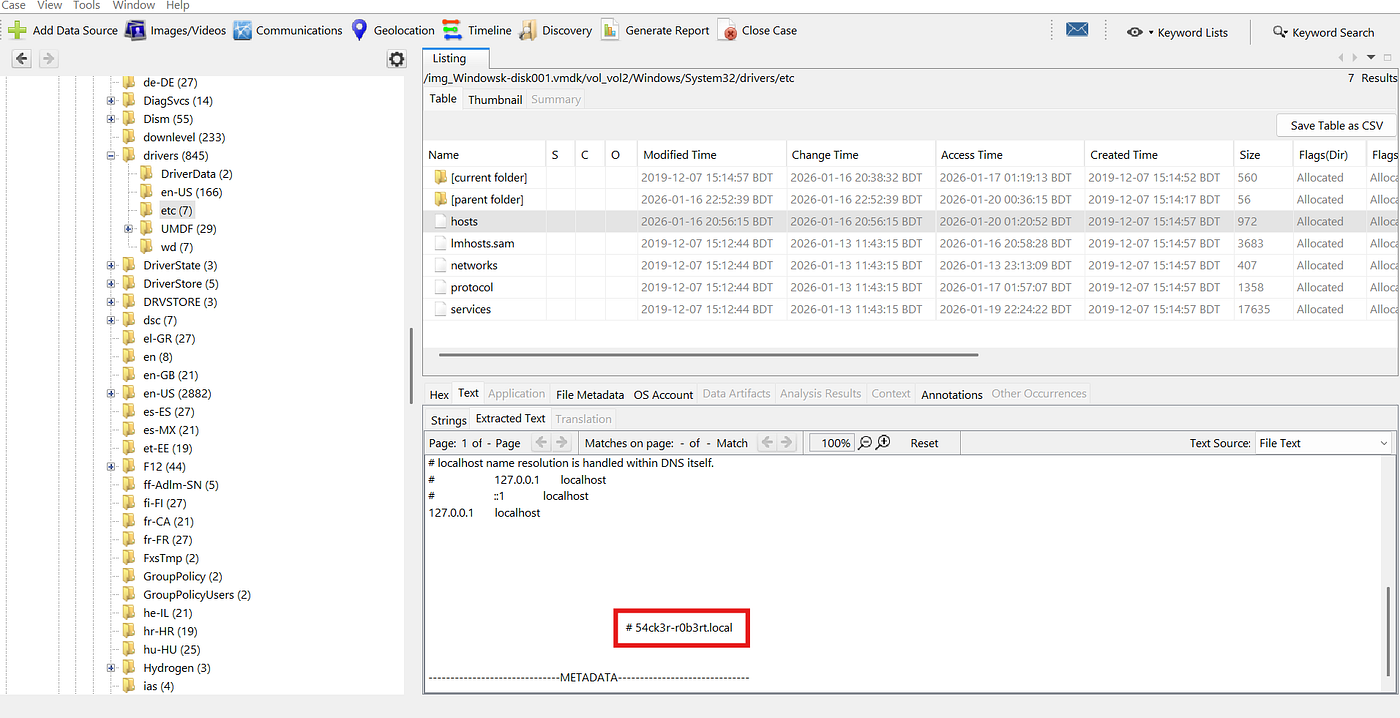Click the envelope messages icon
This screenshot has width=1400, height=718.
pyautogui.click(x=1077, y=30)
